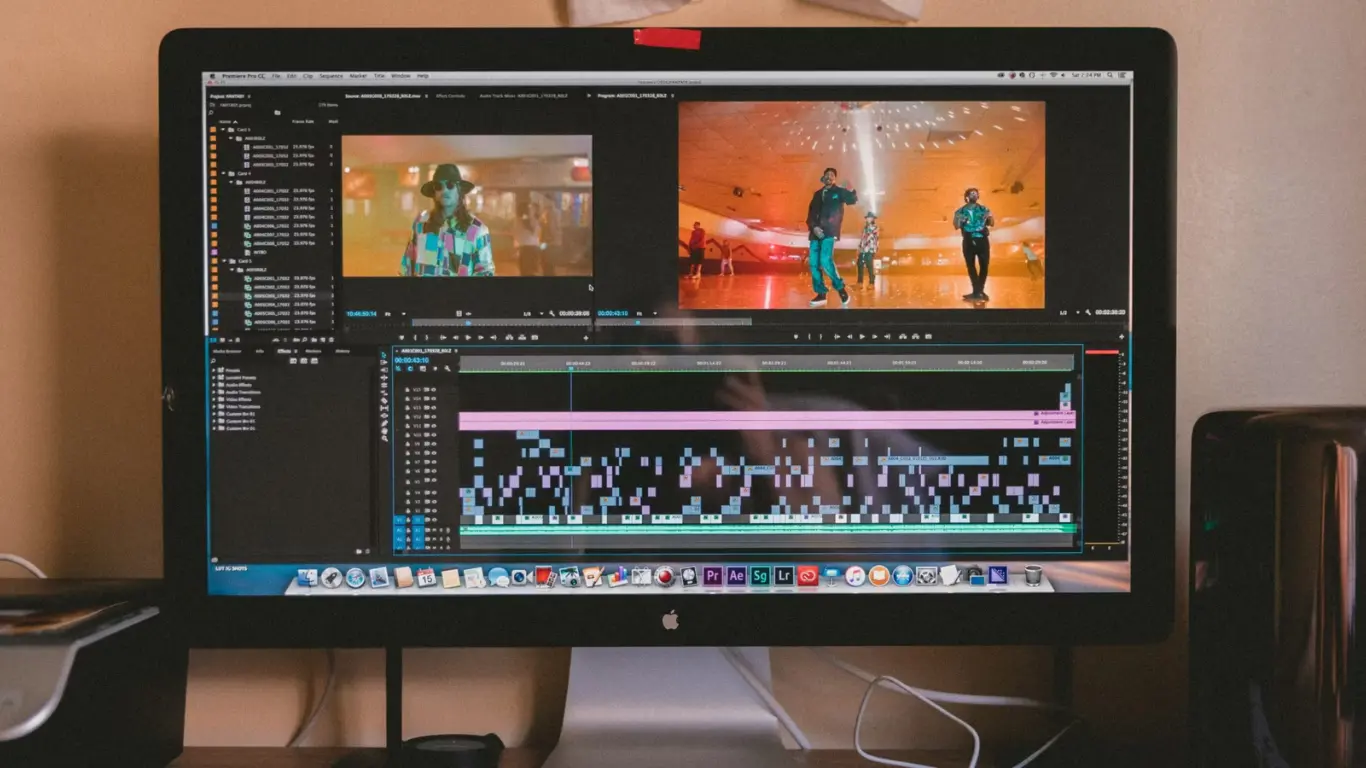Switch to Media Browser tab

227,351
